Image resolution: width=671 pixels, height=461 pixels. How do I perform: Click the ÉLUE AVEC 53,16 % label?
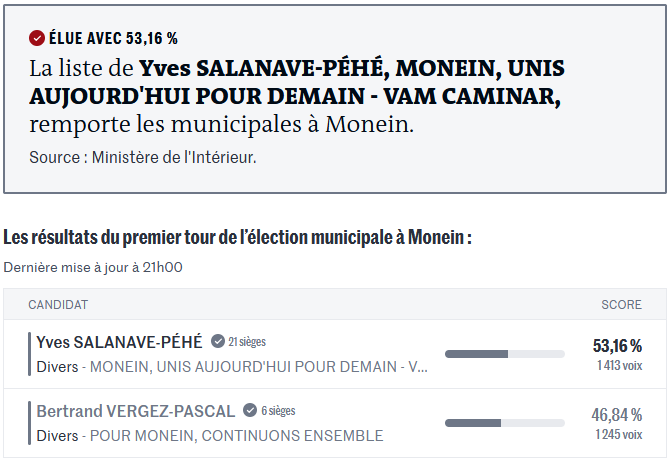point(113,38)
